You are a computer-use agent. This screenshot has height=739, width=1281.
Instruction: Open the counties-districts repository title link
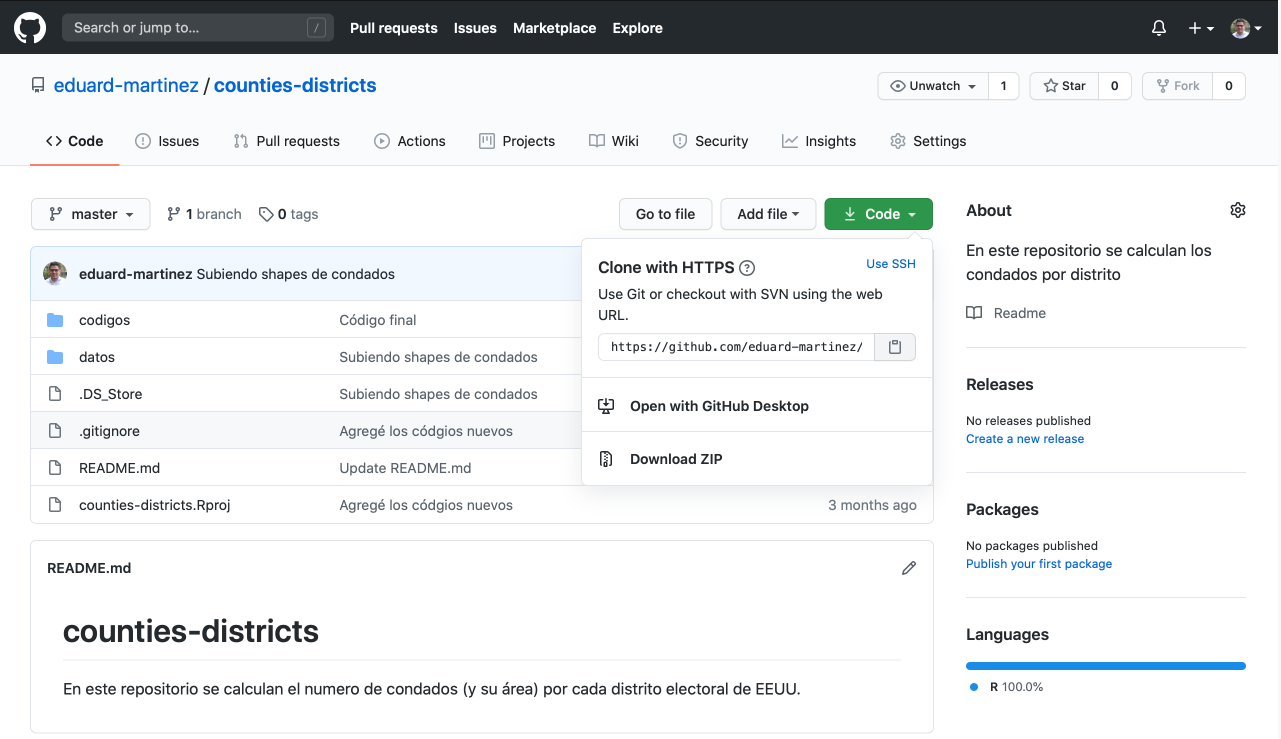(295, 85)
